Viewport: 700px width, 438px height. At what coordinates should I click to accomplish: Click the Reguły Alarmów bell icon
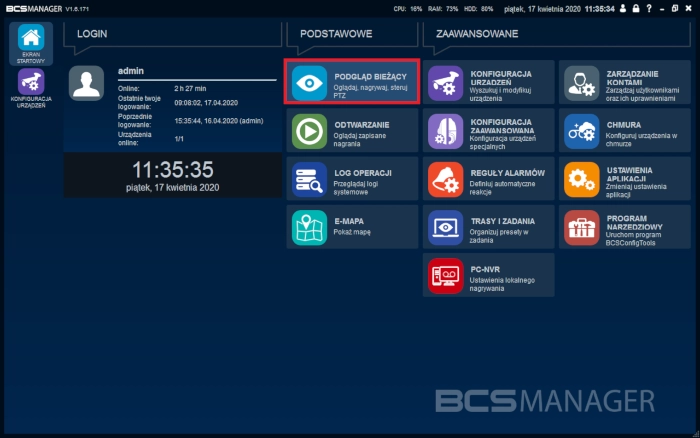coord(446,179)
